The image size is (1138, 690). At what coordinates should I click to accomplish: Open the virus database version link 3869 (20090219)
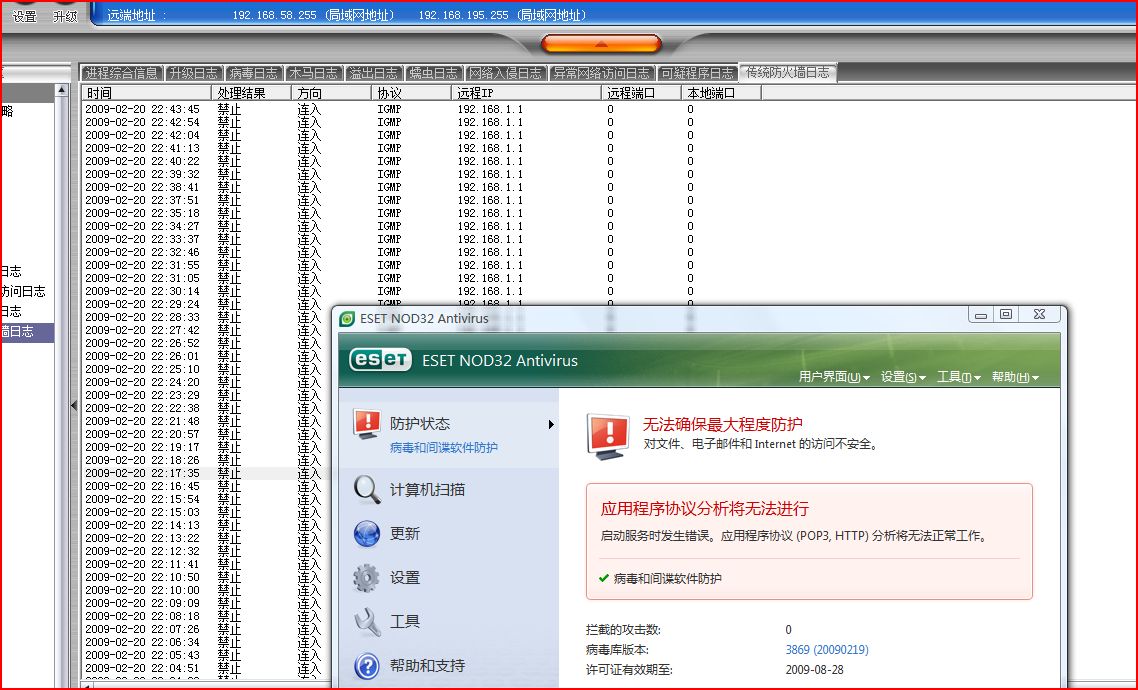tap(827, 649)
